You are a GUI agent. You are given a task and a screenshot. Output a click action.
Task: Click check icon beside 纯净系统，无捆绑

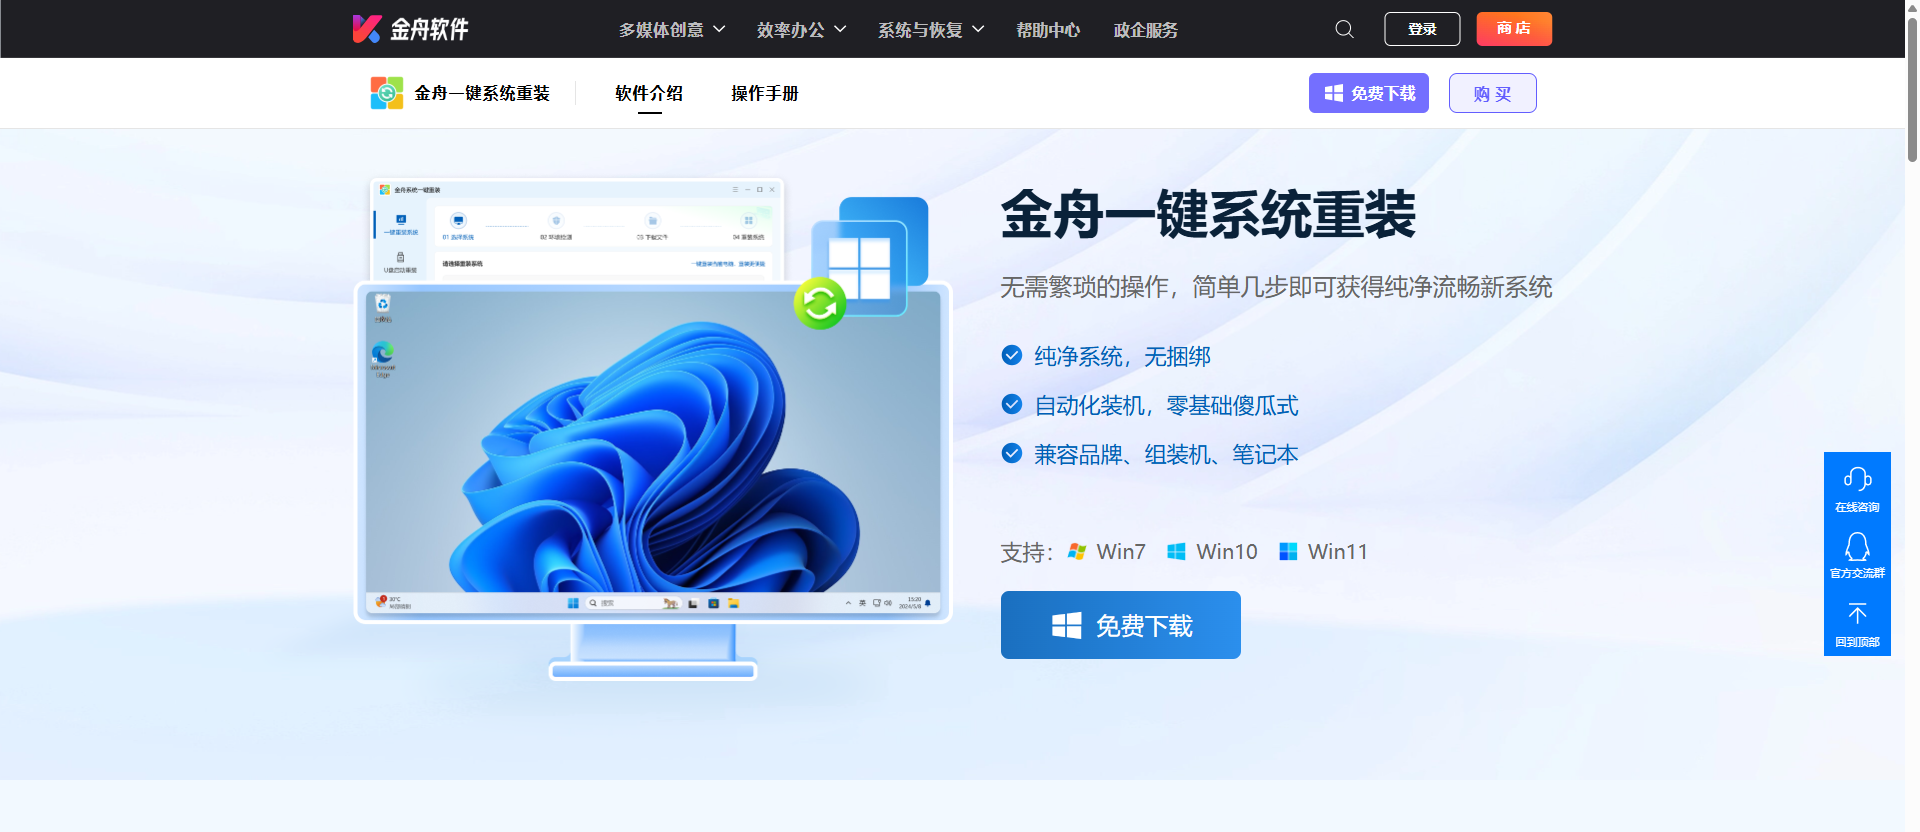[1012, 356]
